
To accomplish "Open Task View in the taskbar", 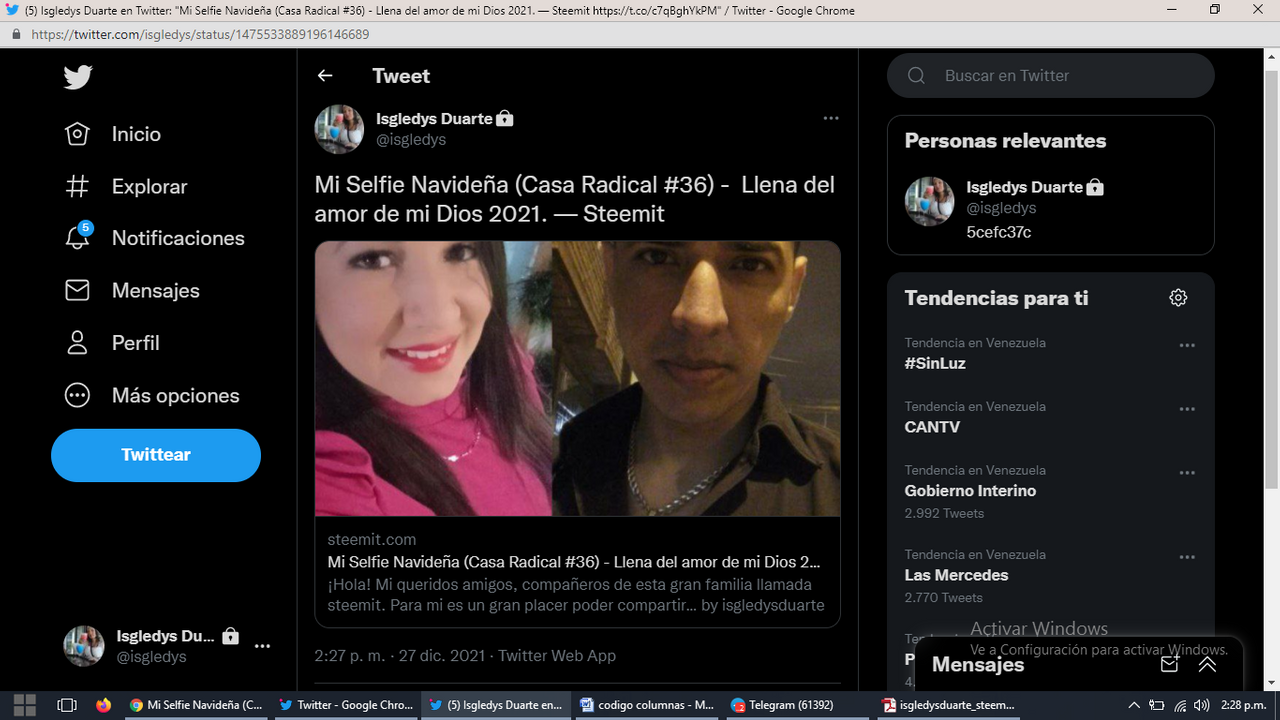I will (x=67, y=705).
